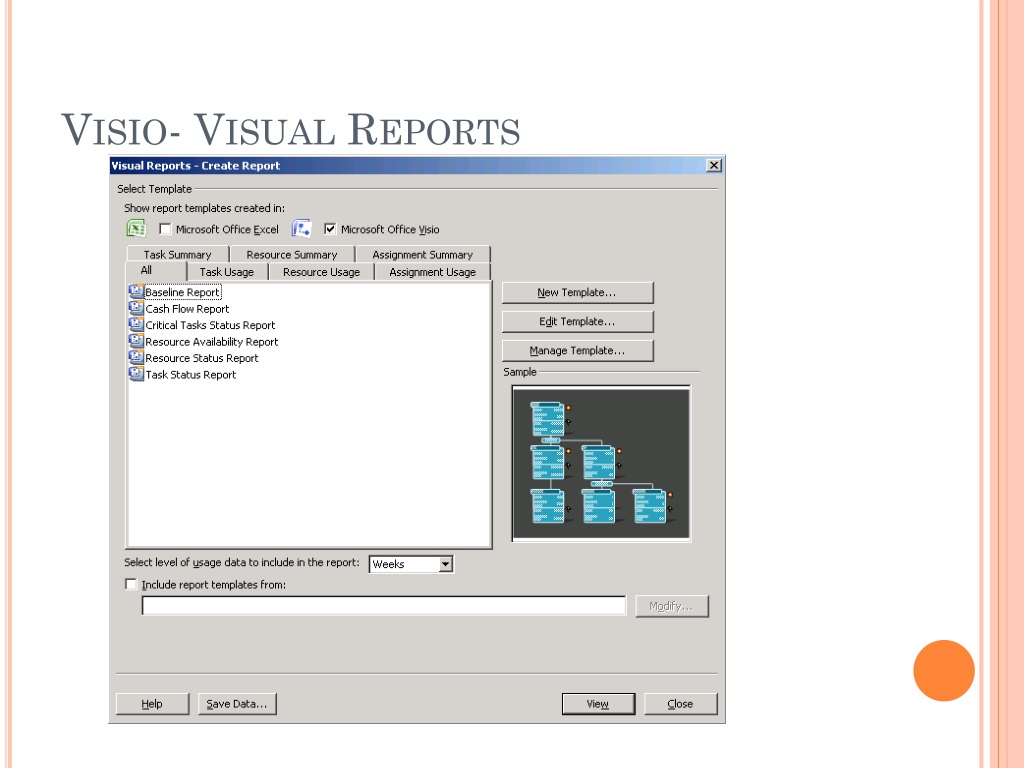
Task: Open the Resource Usage tab
Action: pos(321,272)
